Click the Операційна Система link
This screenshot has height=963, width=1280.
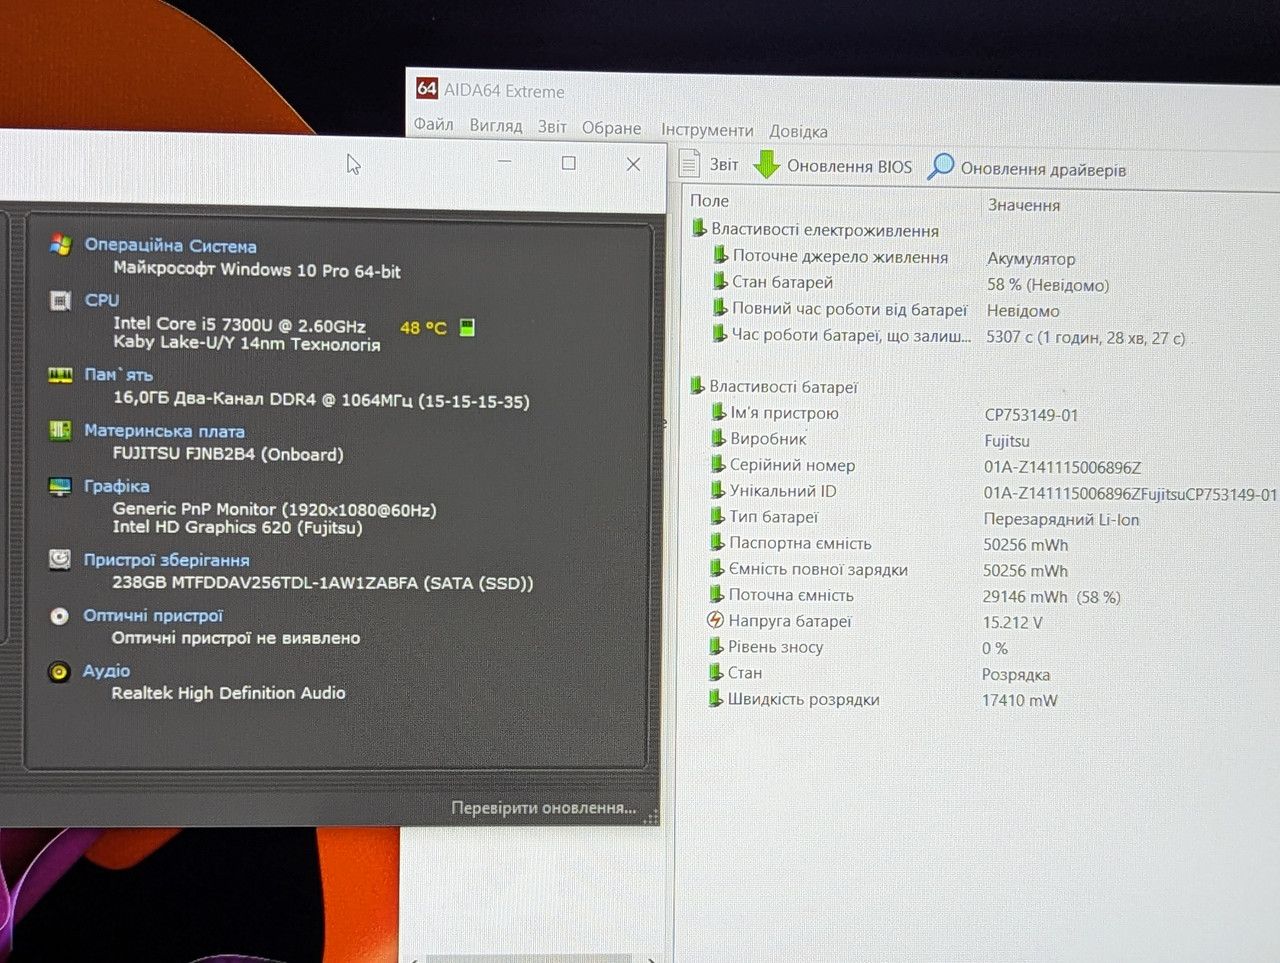[170, 245]
